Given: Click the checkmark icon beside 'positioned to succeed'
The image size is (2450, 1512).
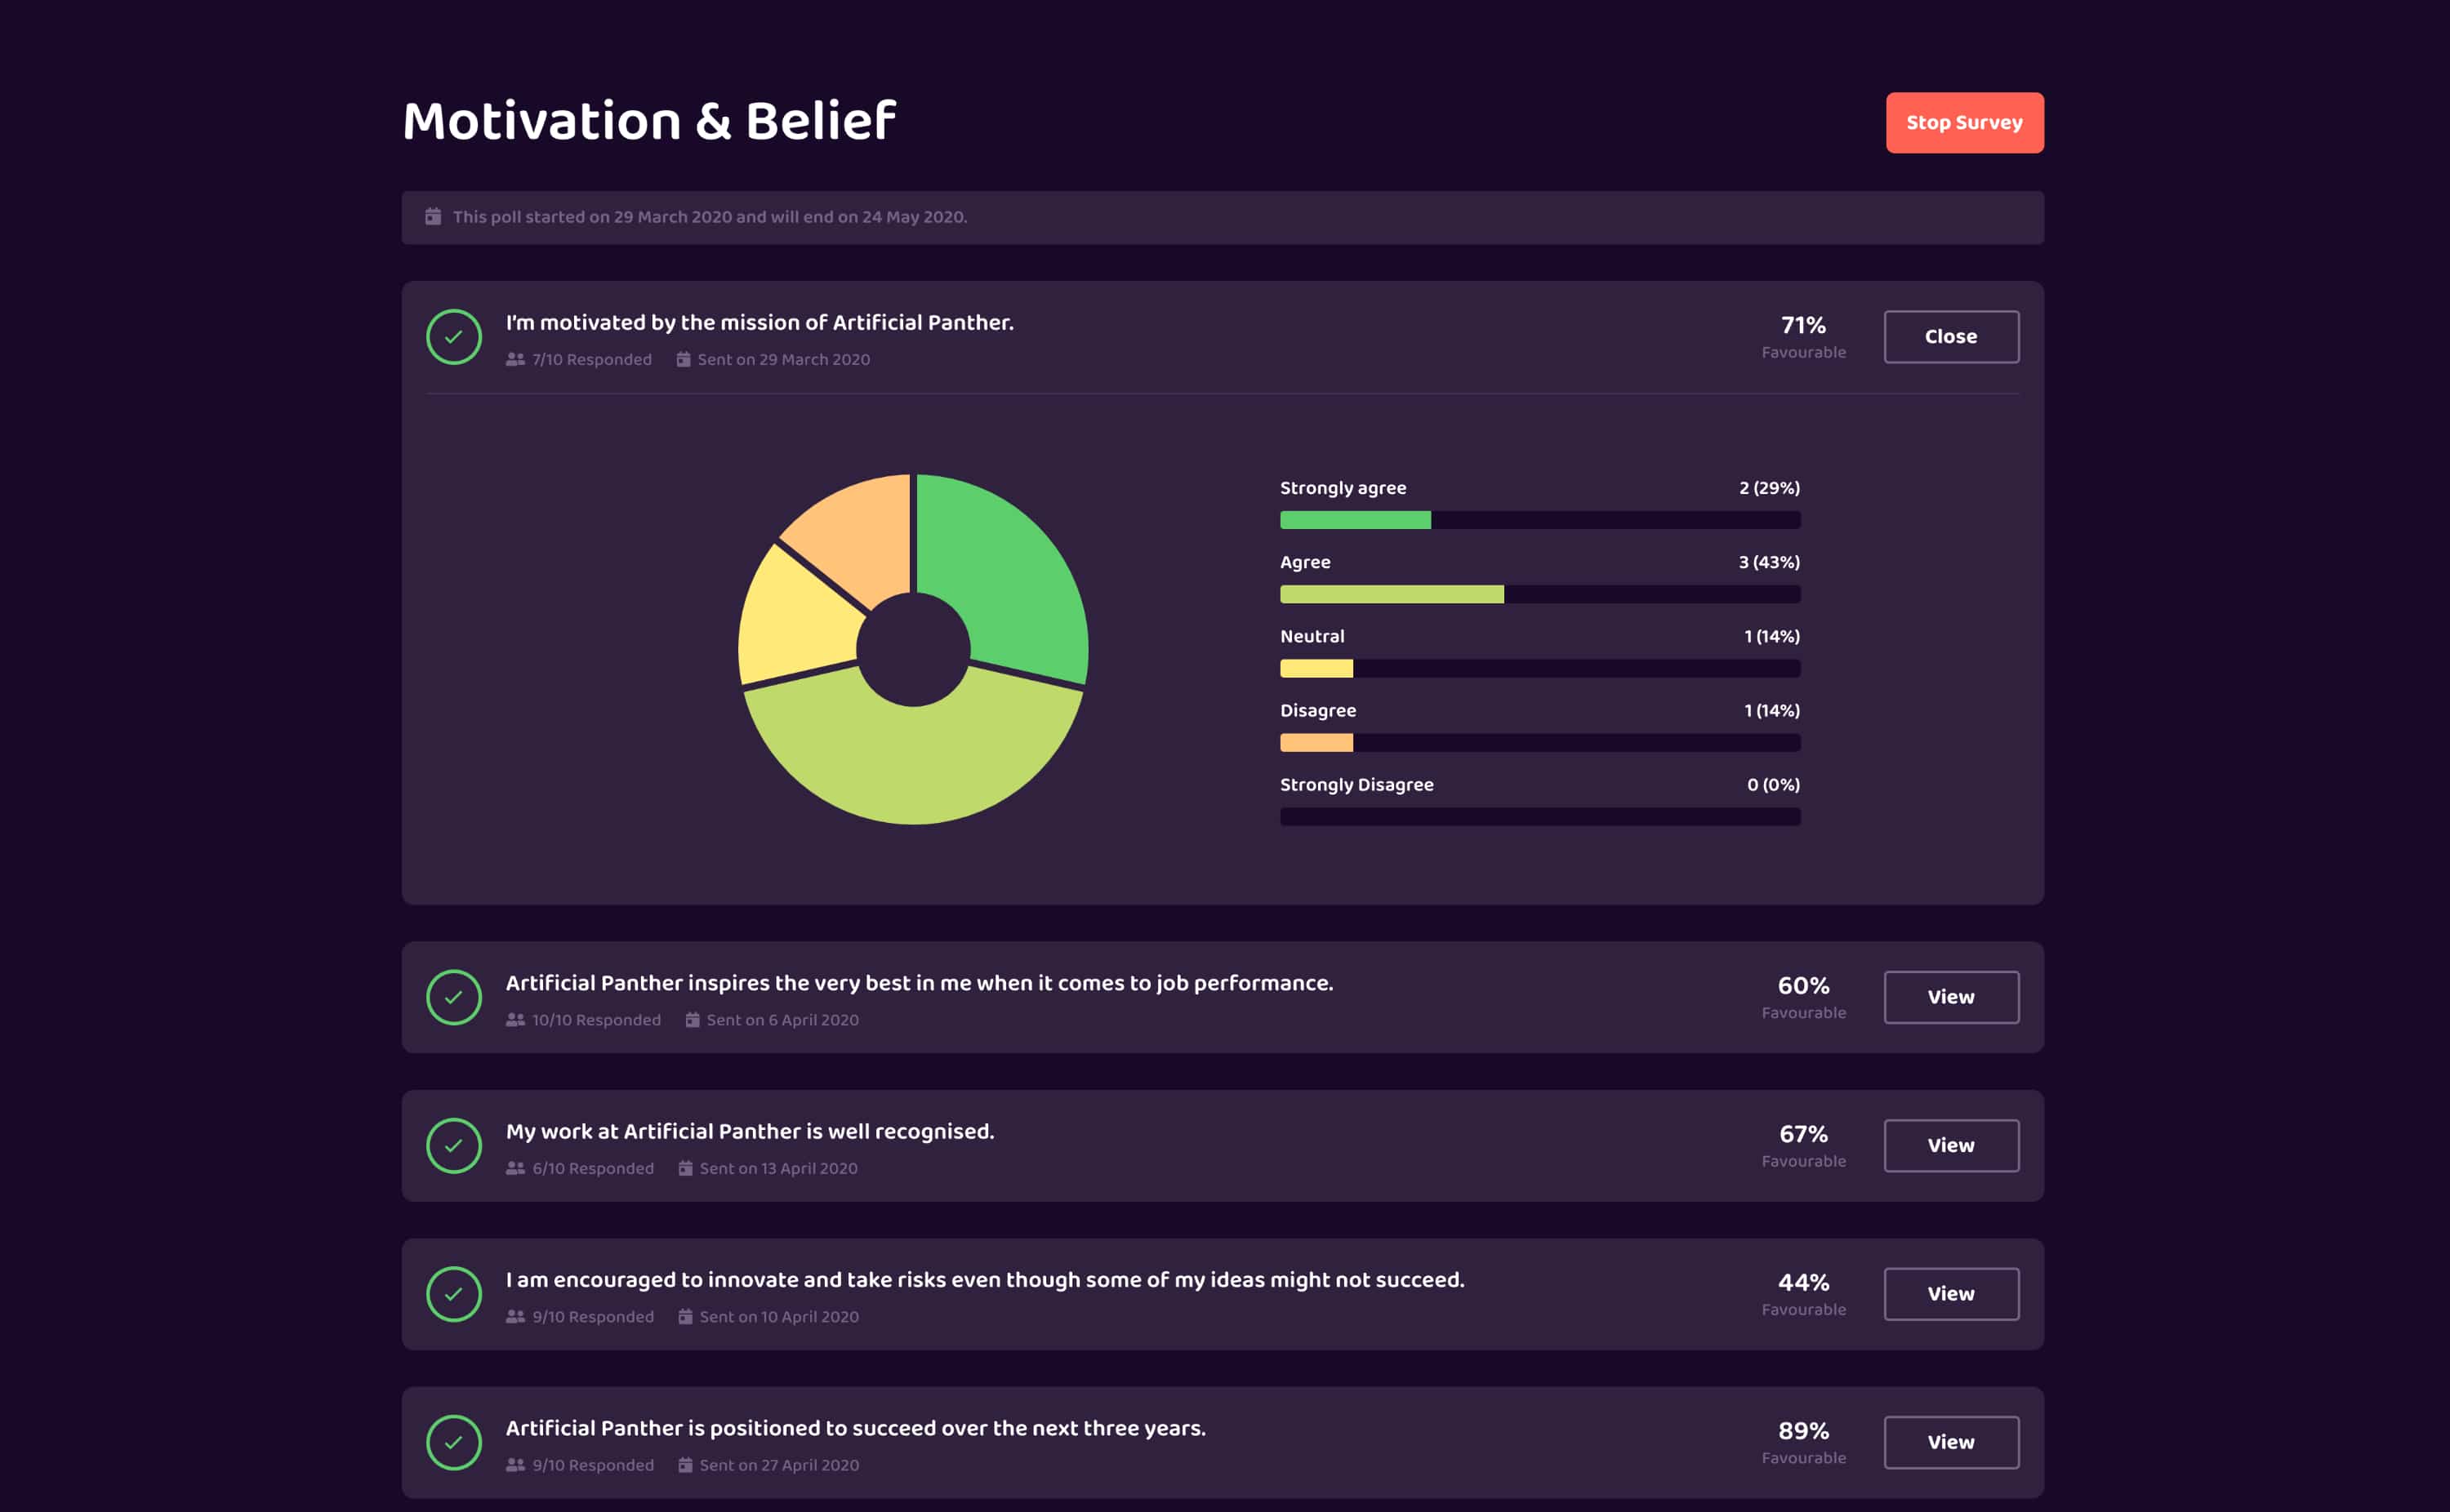Looking at the screenshot, I should 454,1442.
